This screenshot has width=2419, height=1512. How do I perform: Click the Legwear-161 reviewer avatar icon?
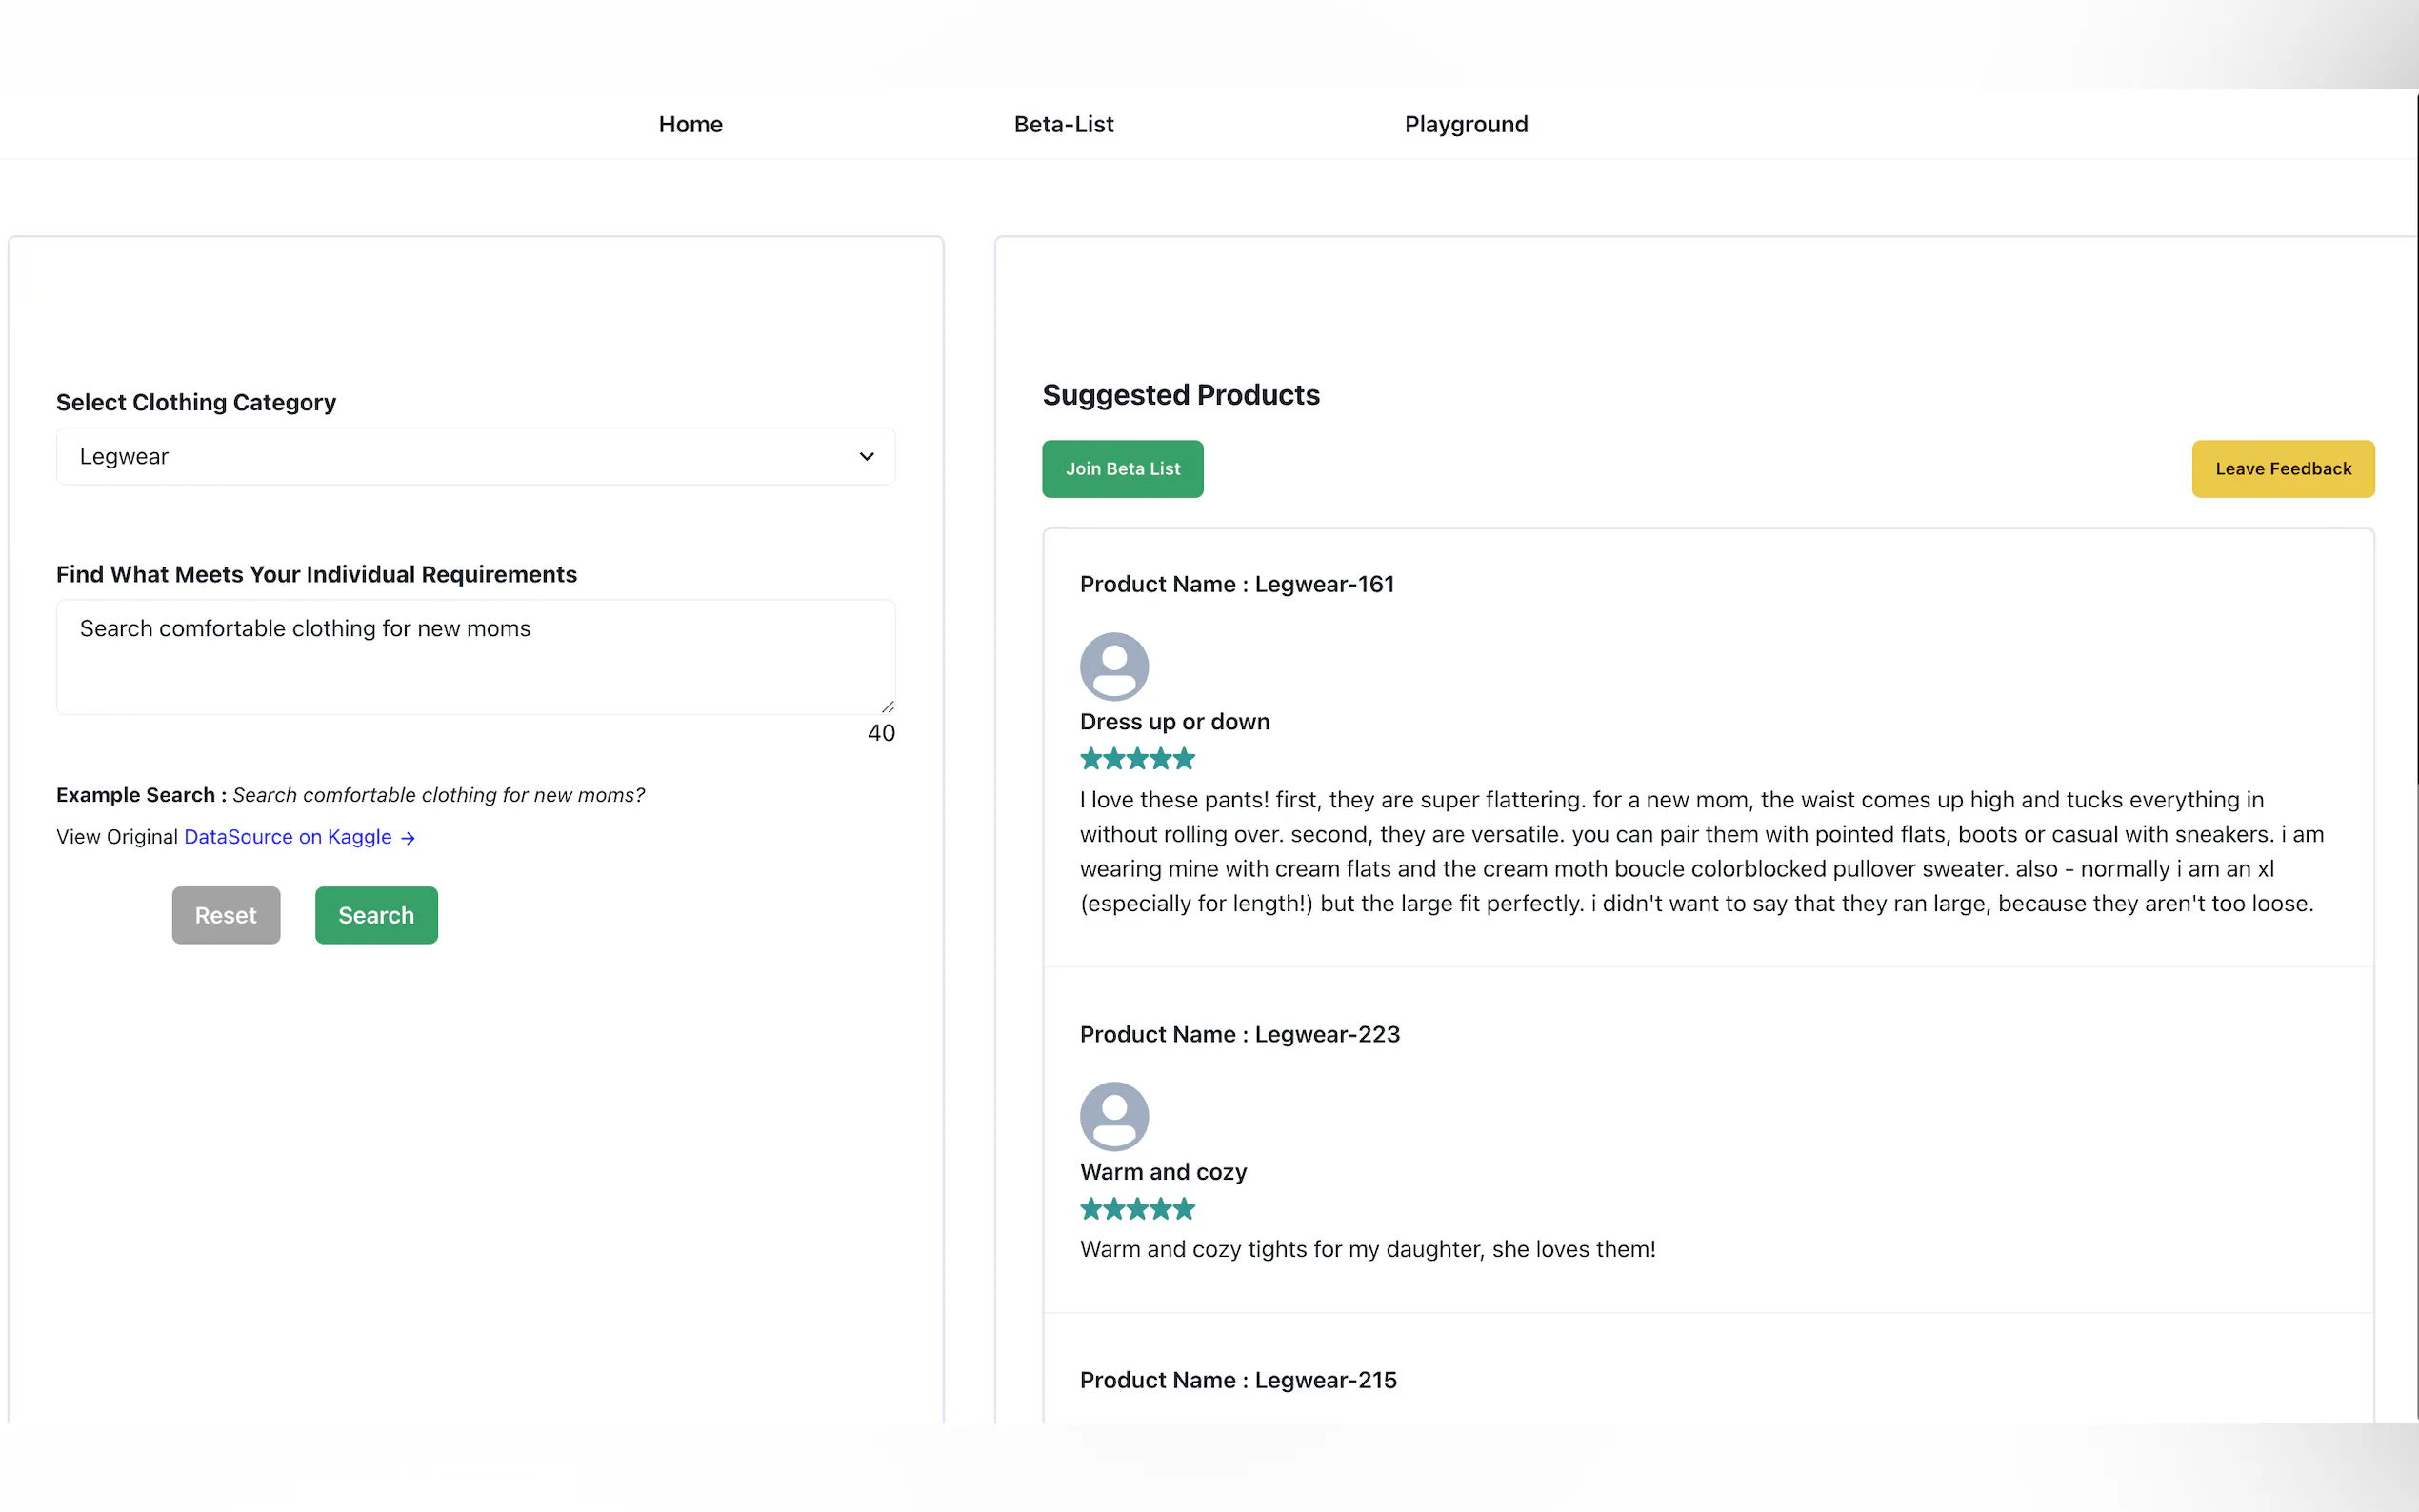pos(1114,667)
